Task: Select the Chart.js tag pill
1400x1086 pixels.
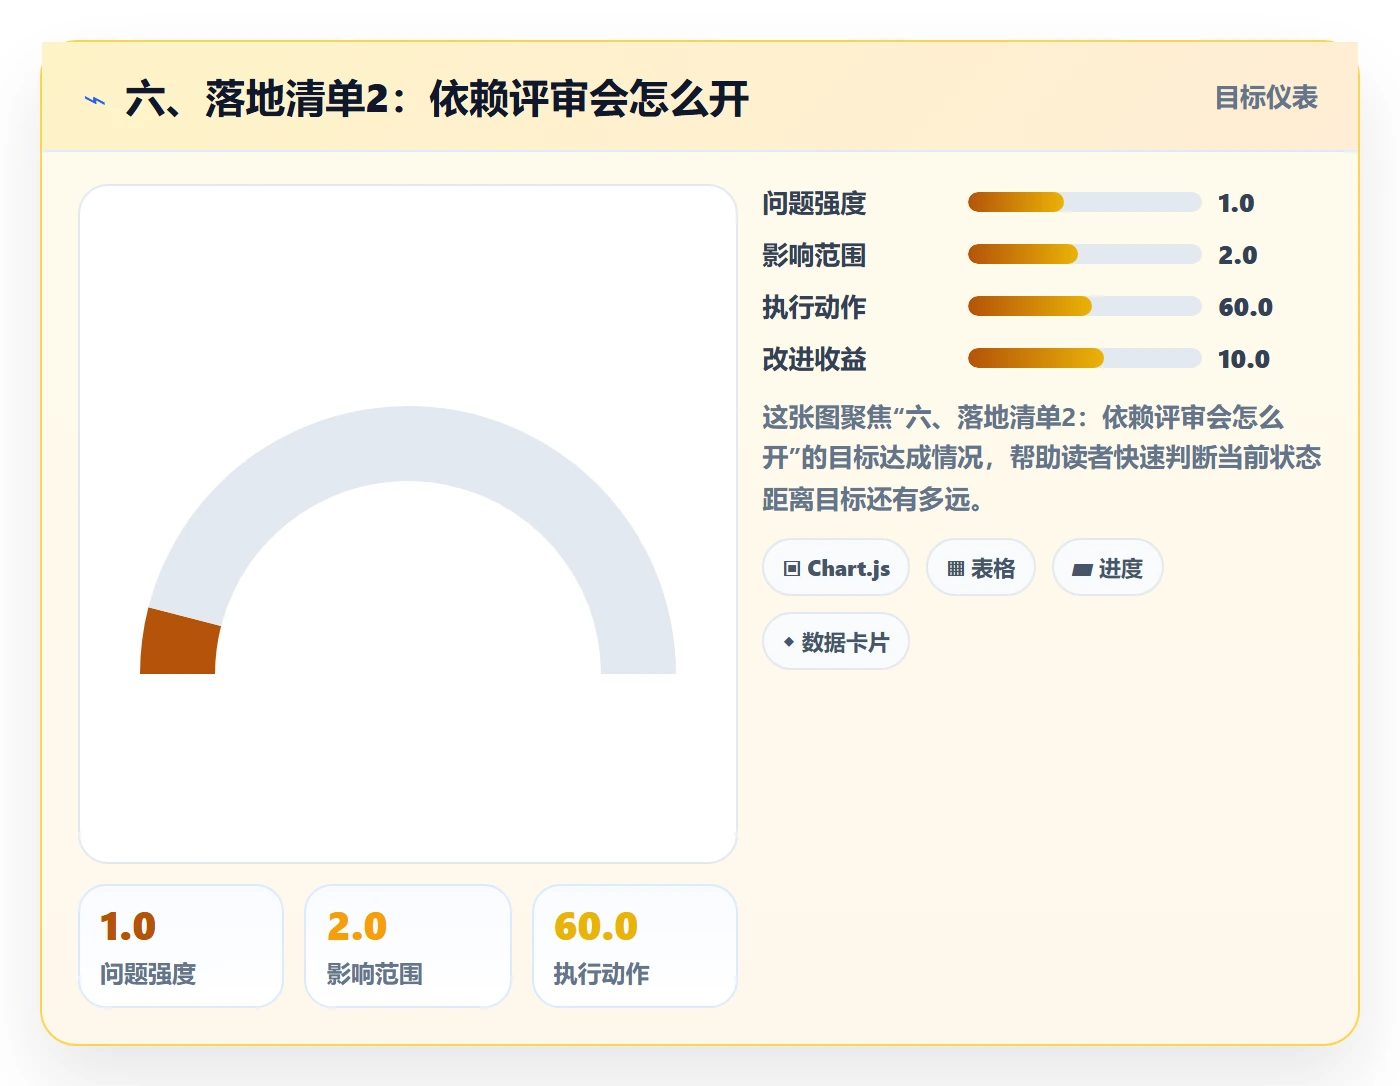Action: pyautogui.click(x=836, y=568)
